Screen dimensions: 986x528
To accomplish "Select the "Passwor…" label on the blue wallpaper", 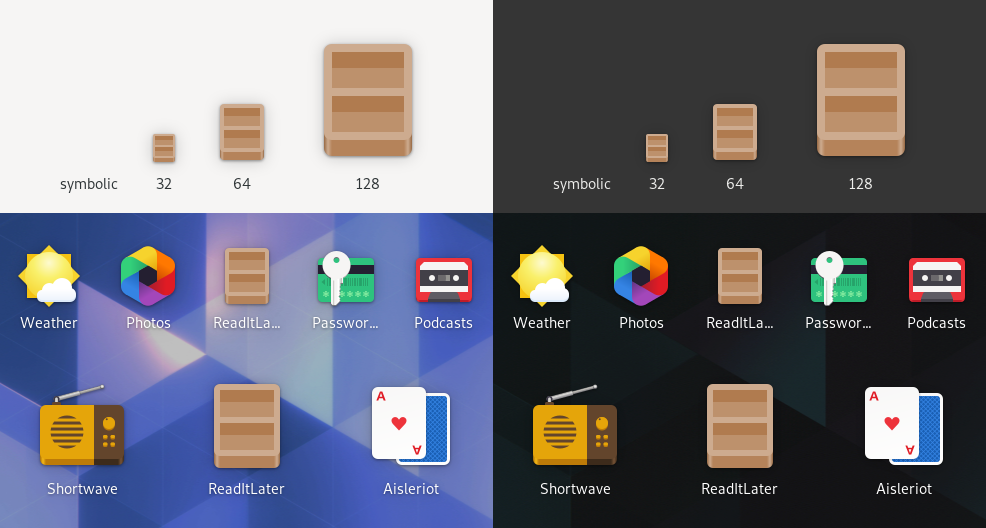I will point(345,323).
